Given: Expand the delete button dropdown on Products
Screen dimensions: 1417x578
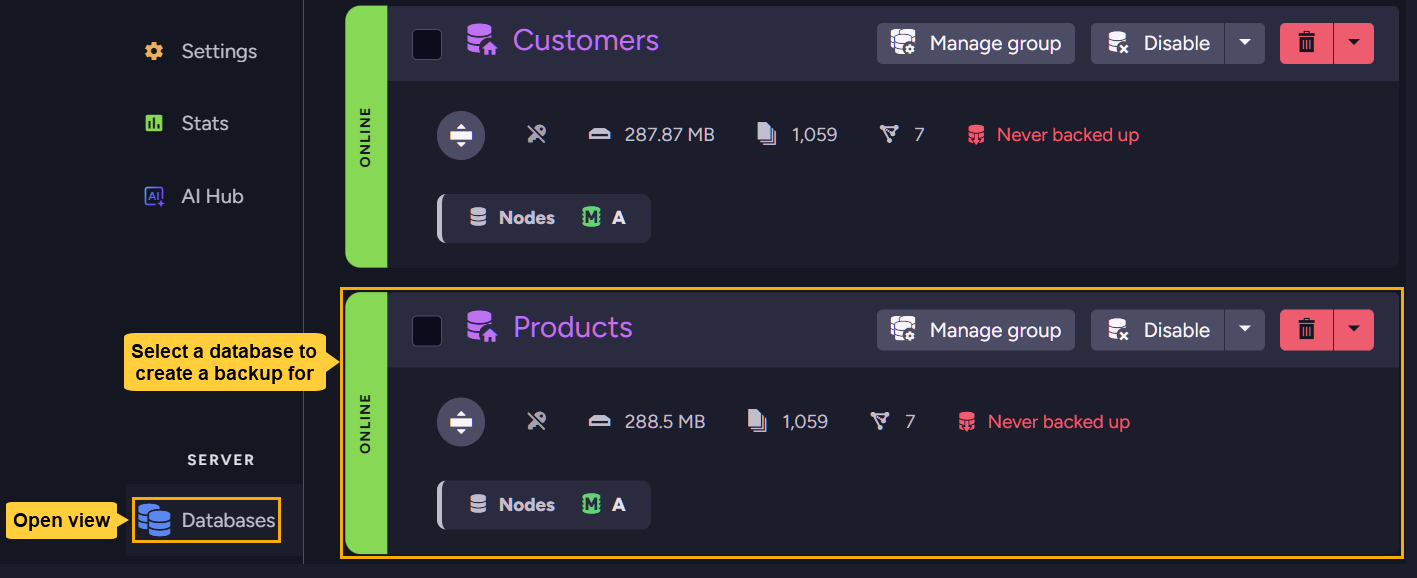Looking at the screenshot, I should tap(1355, 329).
